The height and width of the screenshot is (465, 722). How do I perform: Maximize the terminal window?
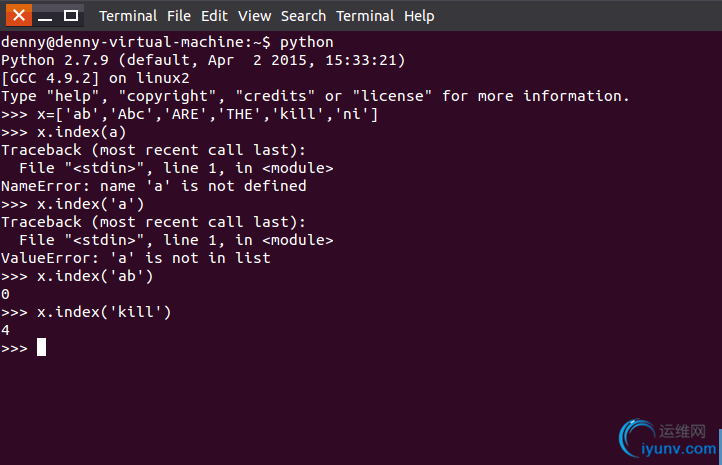click(70, 15)
